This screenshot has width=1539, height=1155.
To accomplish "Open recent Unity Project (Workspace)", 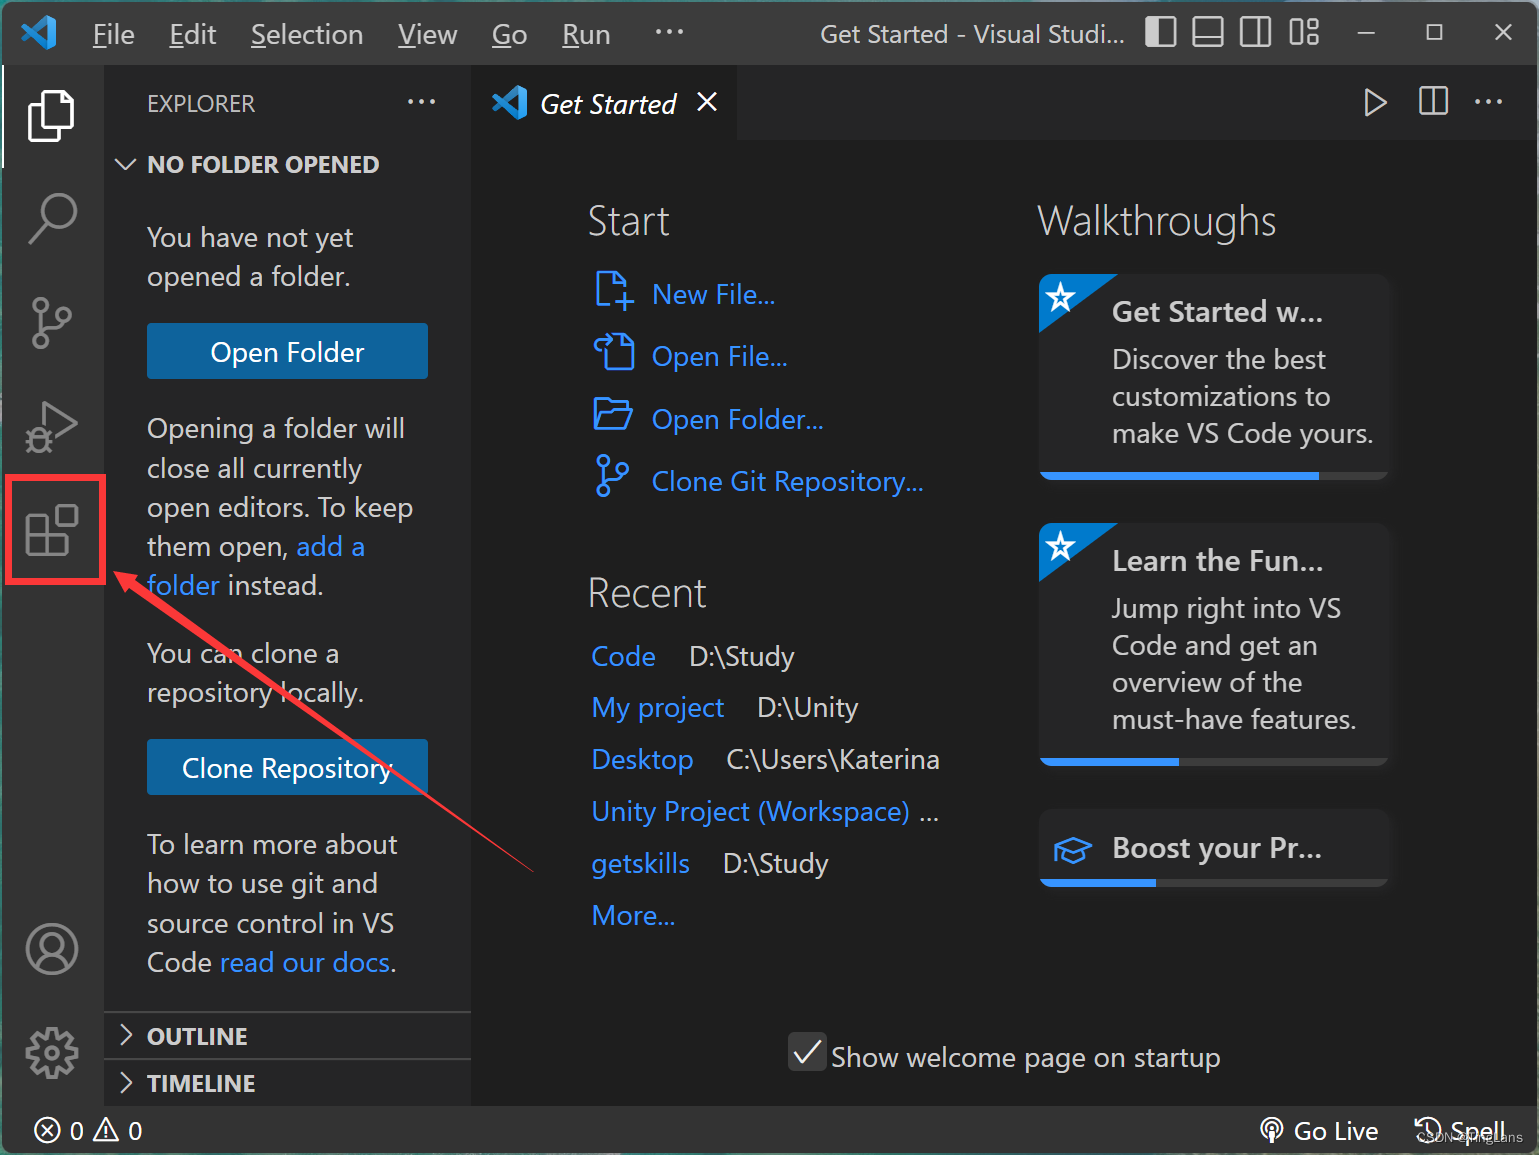I will click(750, 811).
